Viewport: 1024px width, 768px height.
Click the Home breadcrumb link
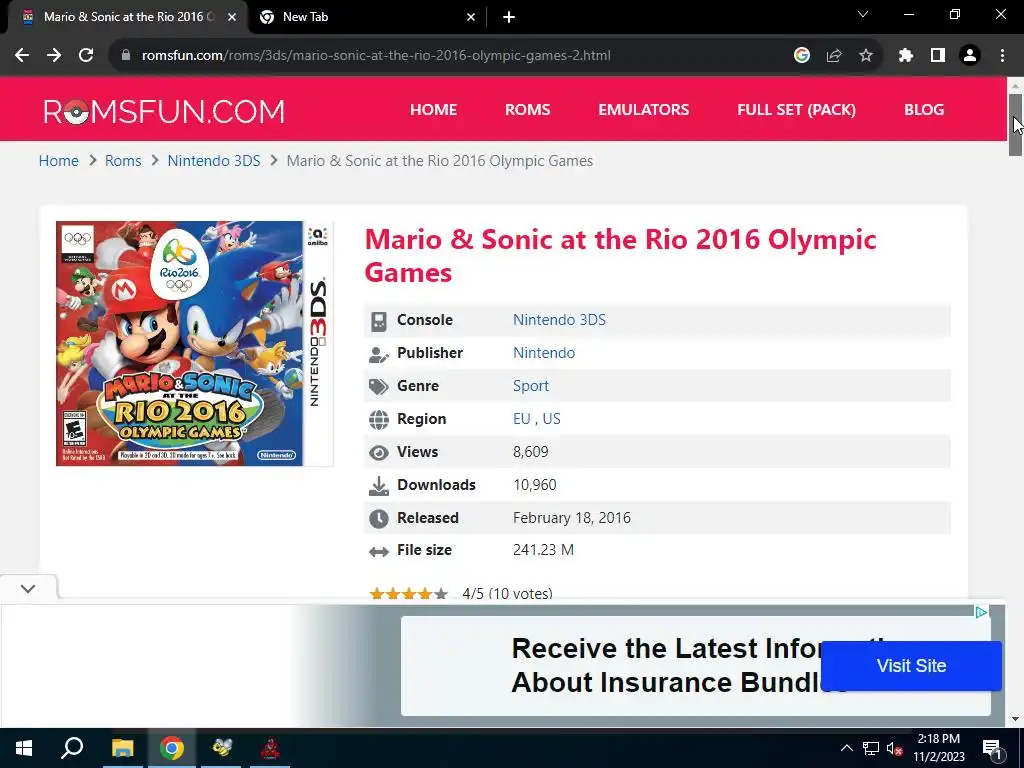tap(59, 161)
